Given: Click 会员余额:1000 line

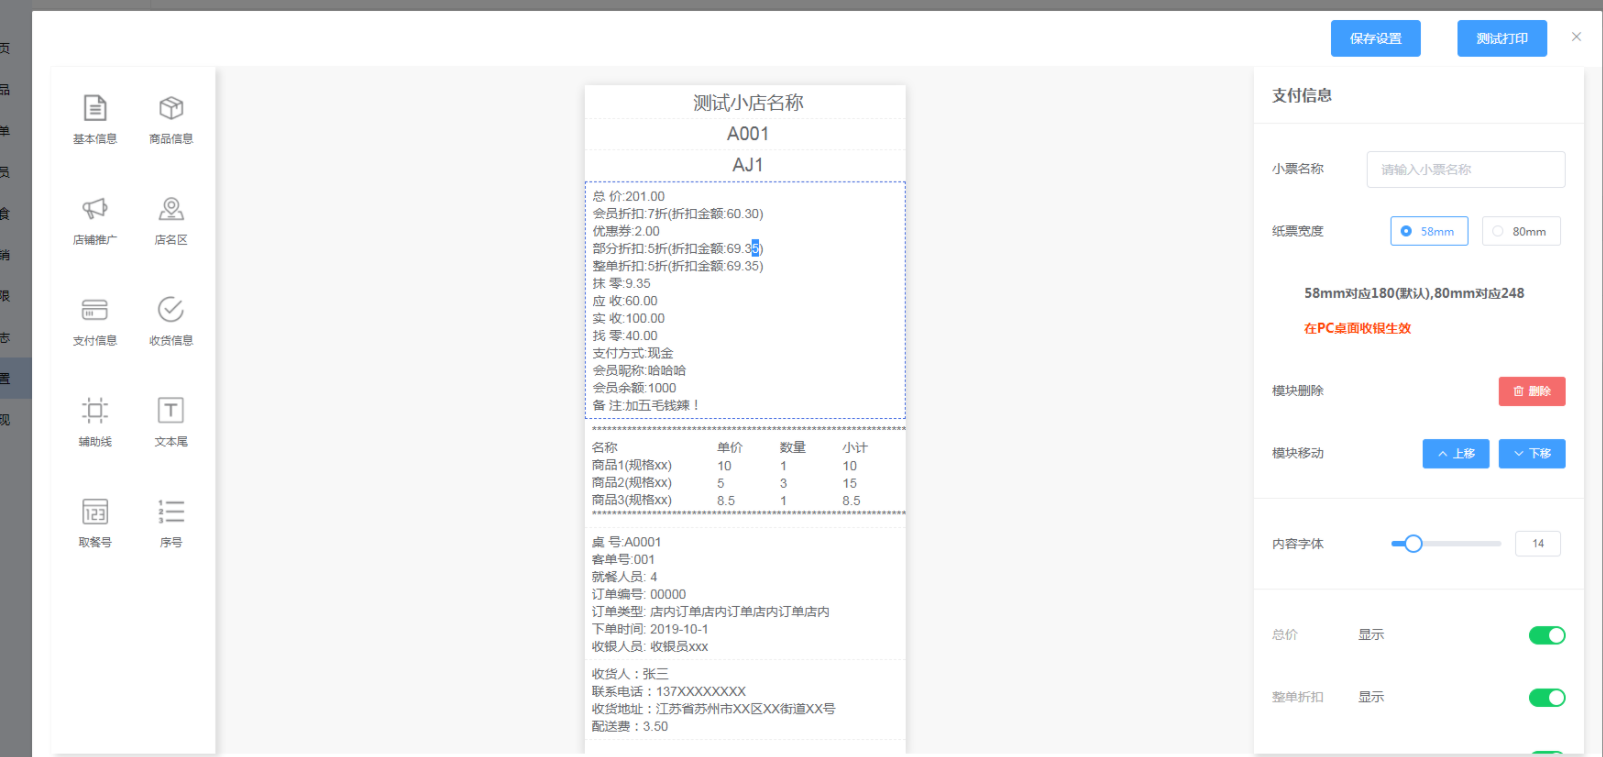Looking at the screenshot, I should [x=634, y=388].
